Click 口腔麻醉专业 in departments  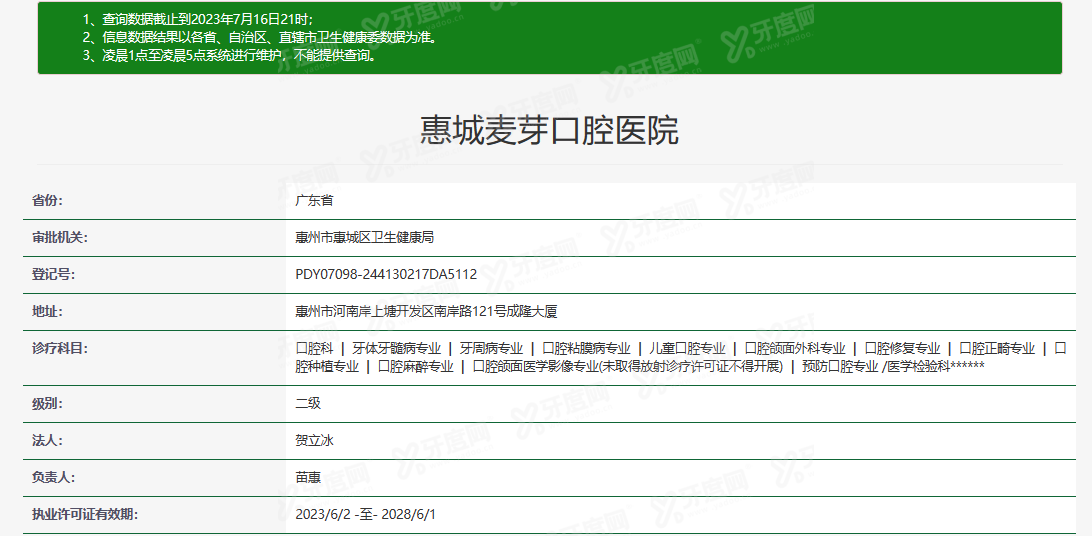tap(416, 366)
